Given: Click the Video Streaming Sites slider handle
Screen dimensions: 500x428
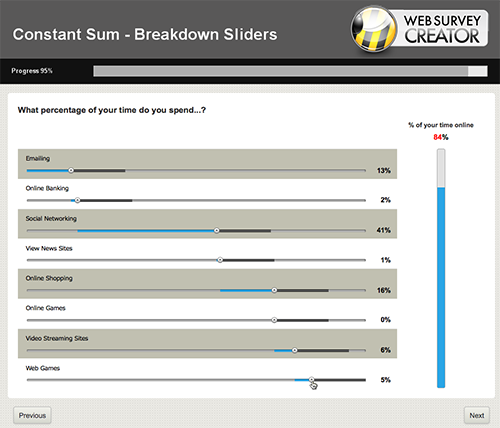Looking at the screenshot, I should point(295,350).
